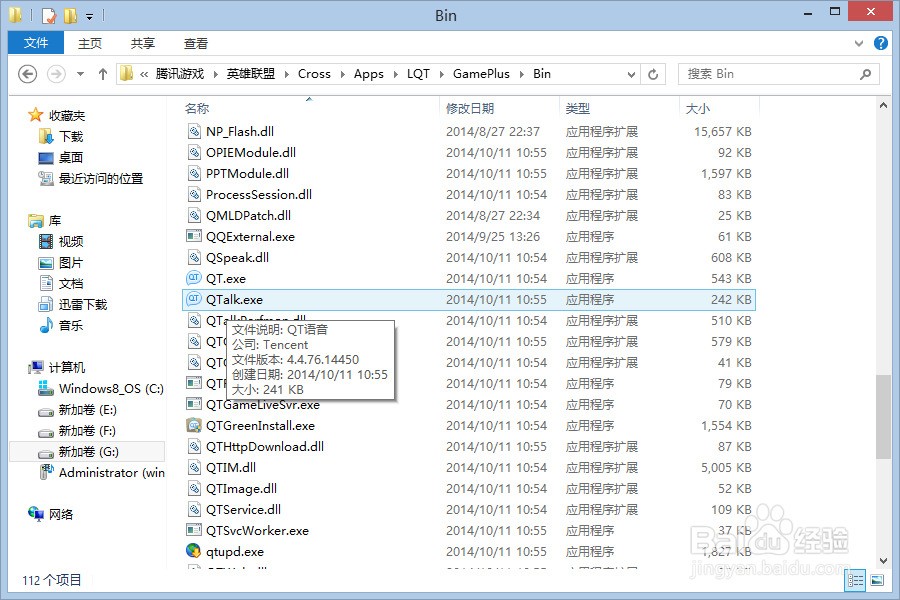Screen dimensions: 900x600
Task: Open recent locations dropdown arrow
Action: click(80, 74)
